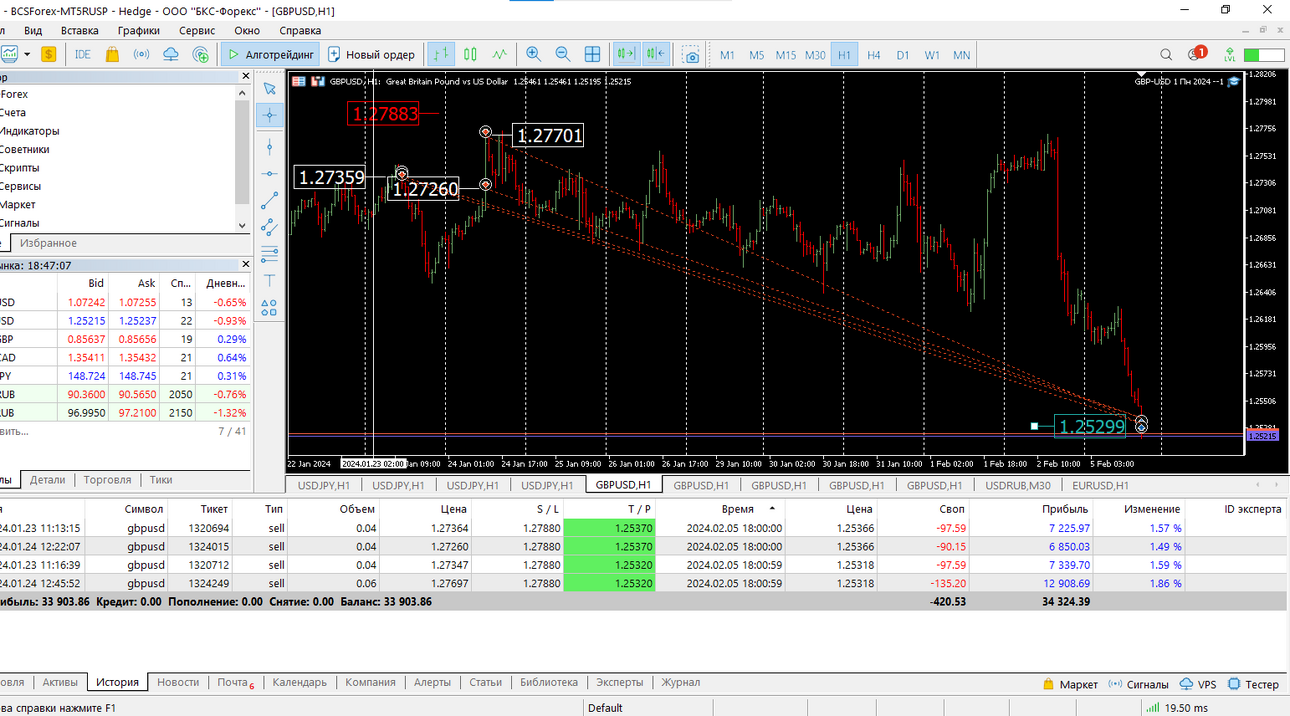Click the Новый ордер button
This screenshot has height=716, width=1290.
click(x=371, y=54)
